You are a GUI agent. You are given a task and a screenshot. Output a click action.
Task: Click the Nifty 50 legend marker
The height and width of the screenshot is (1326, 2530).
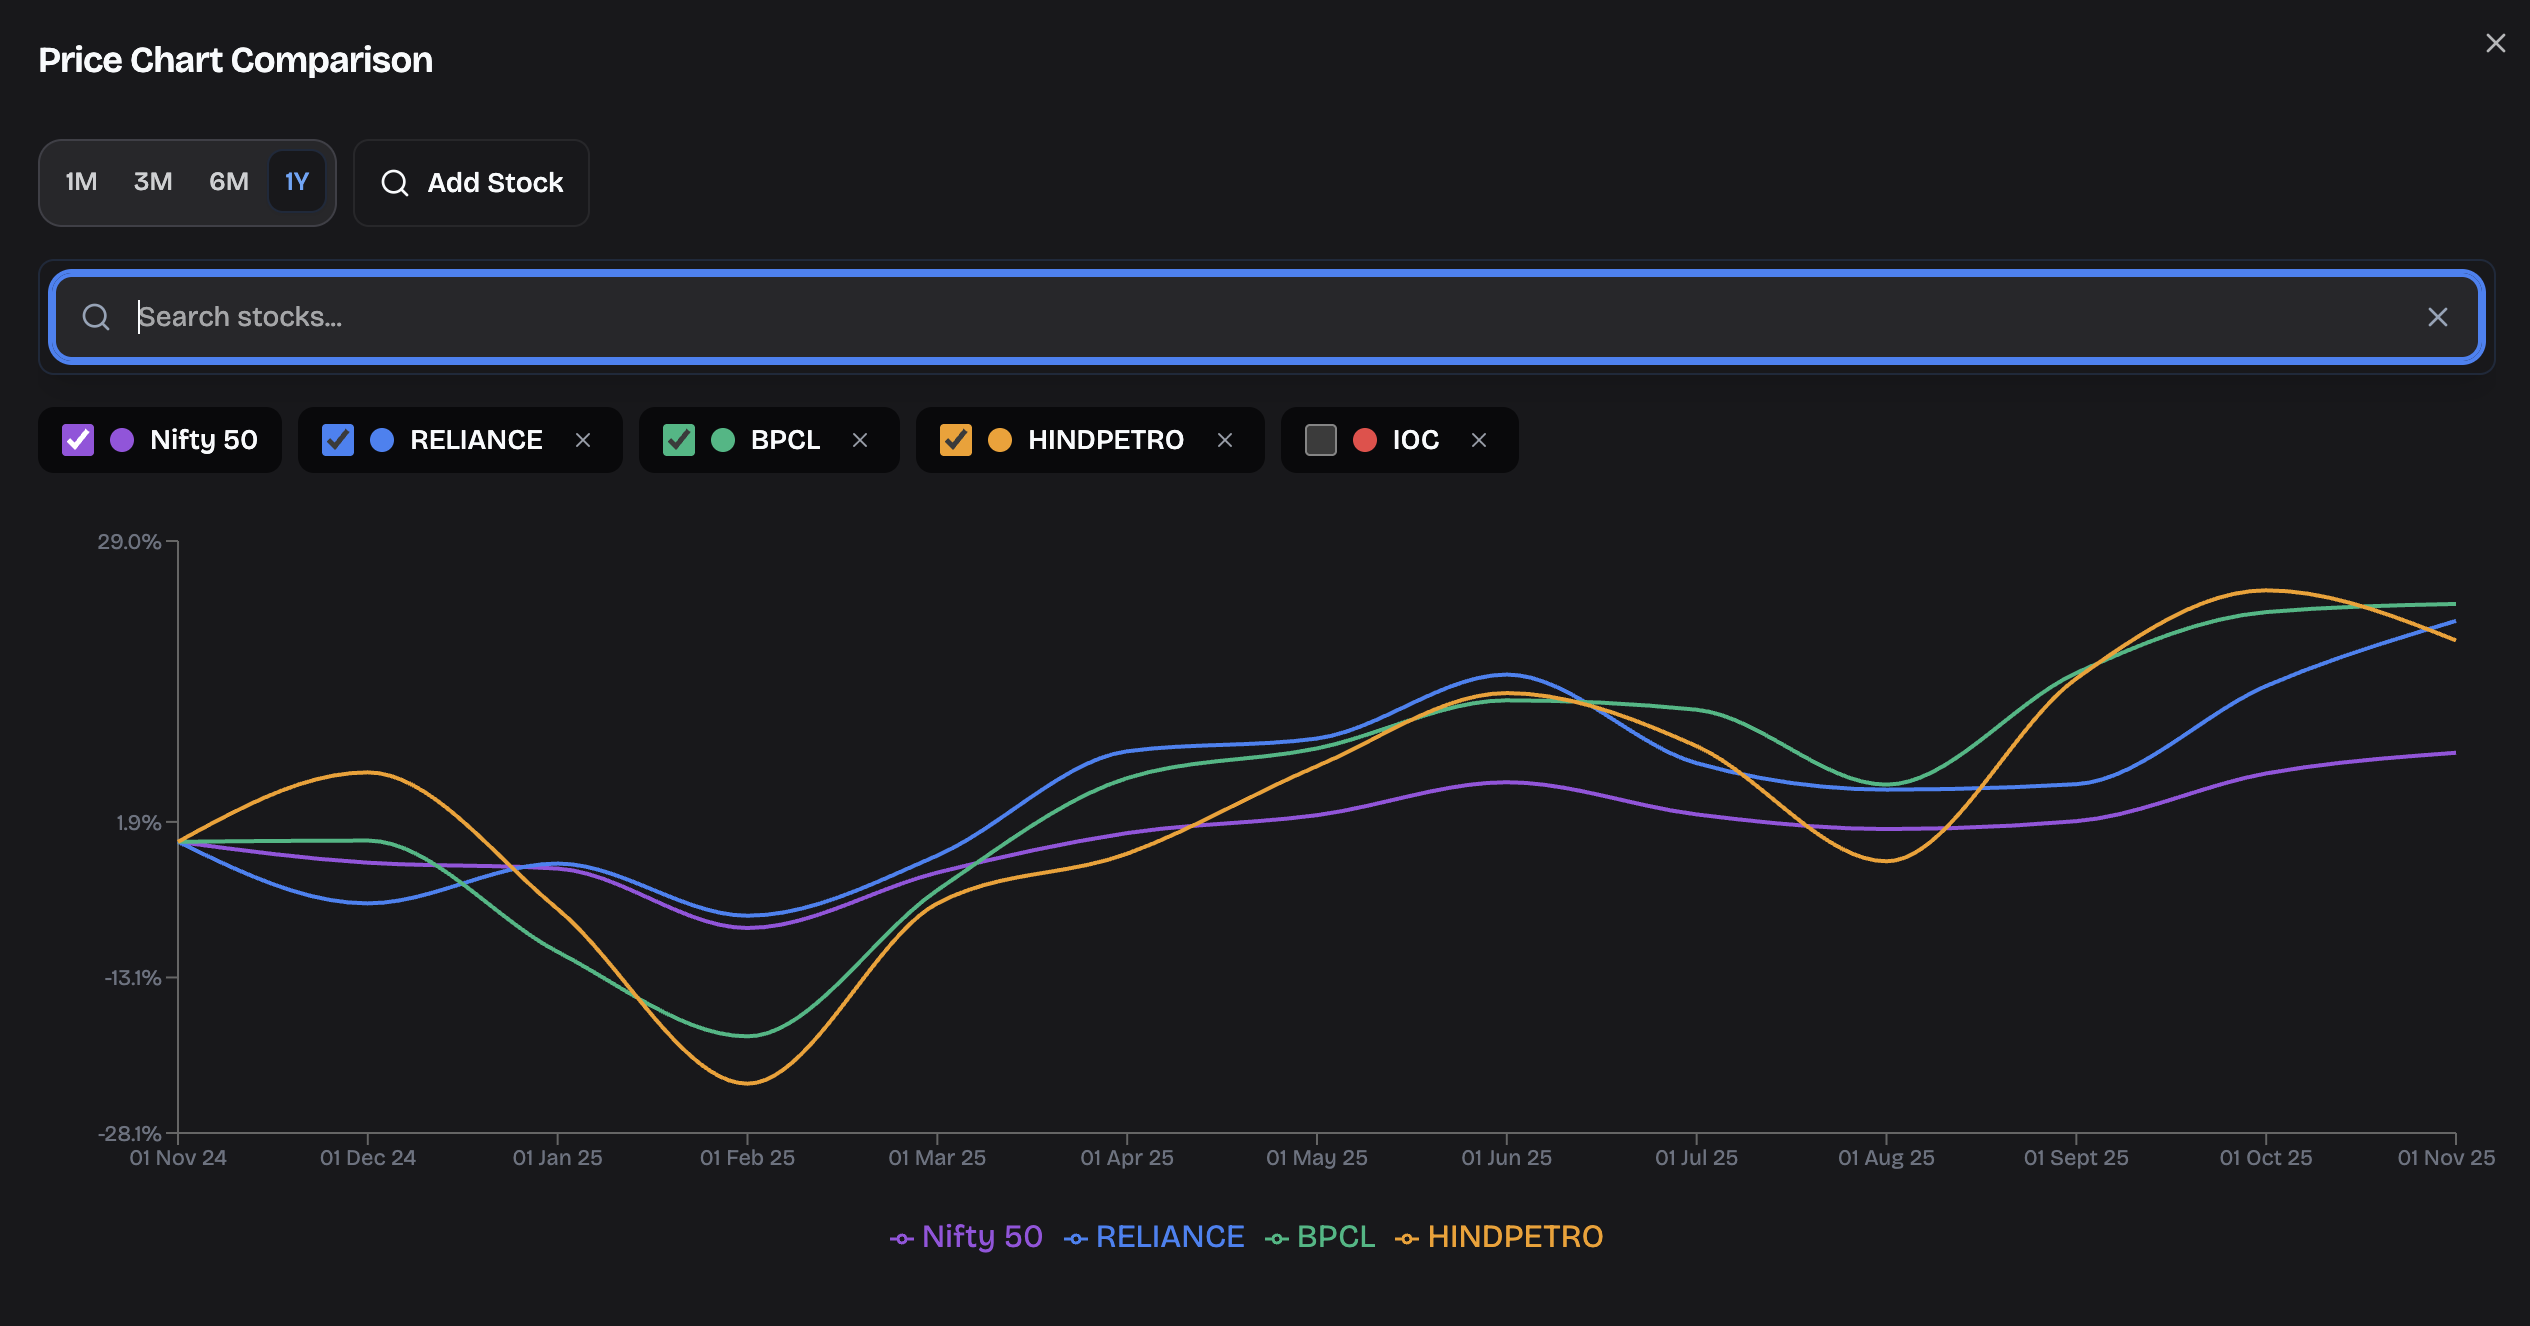(901, 1239)
